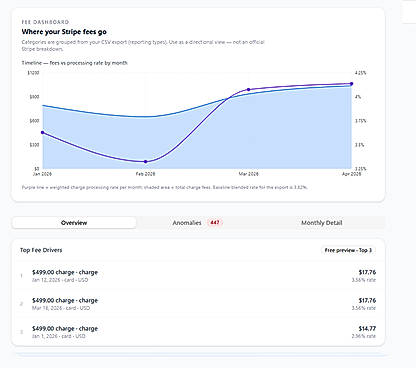
Task: Click the 3.56% rate in the Mar 18 row
Action: point(364,308)
